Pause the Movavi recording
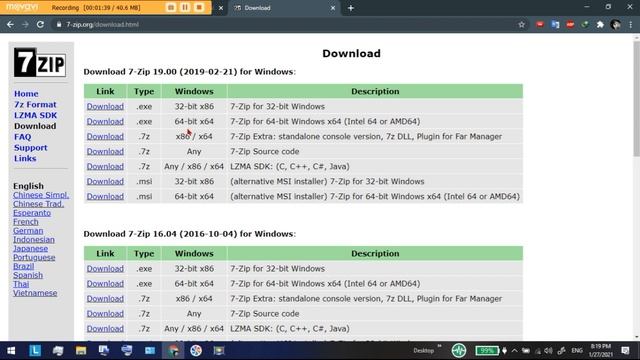Image resolution: width=640 pixels, height=360 pixels. [x=185, y=7]
